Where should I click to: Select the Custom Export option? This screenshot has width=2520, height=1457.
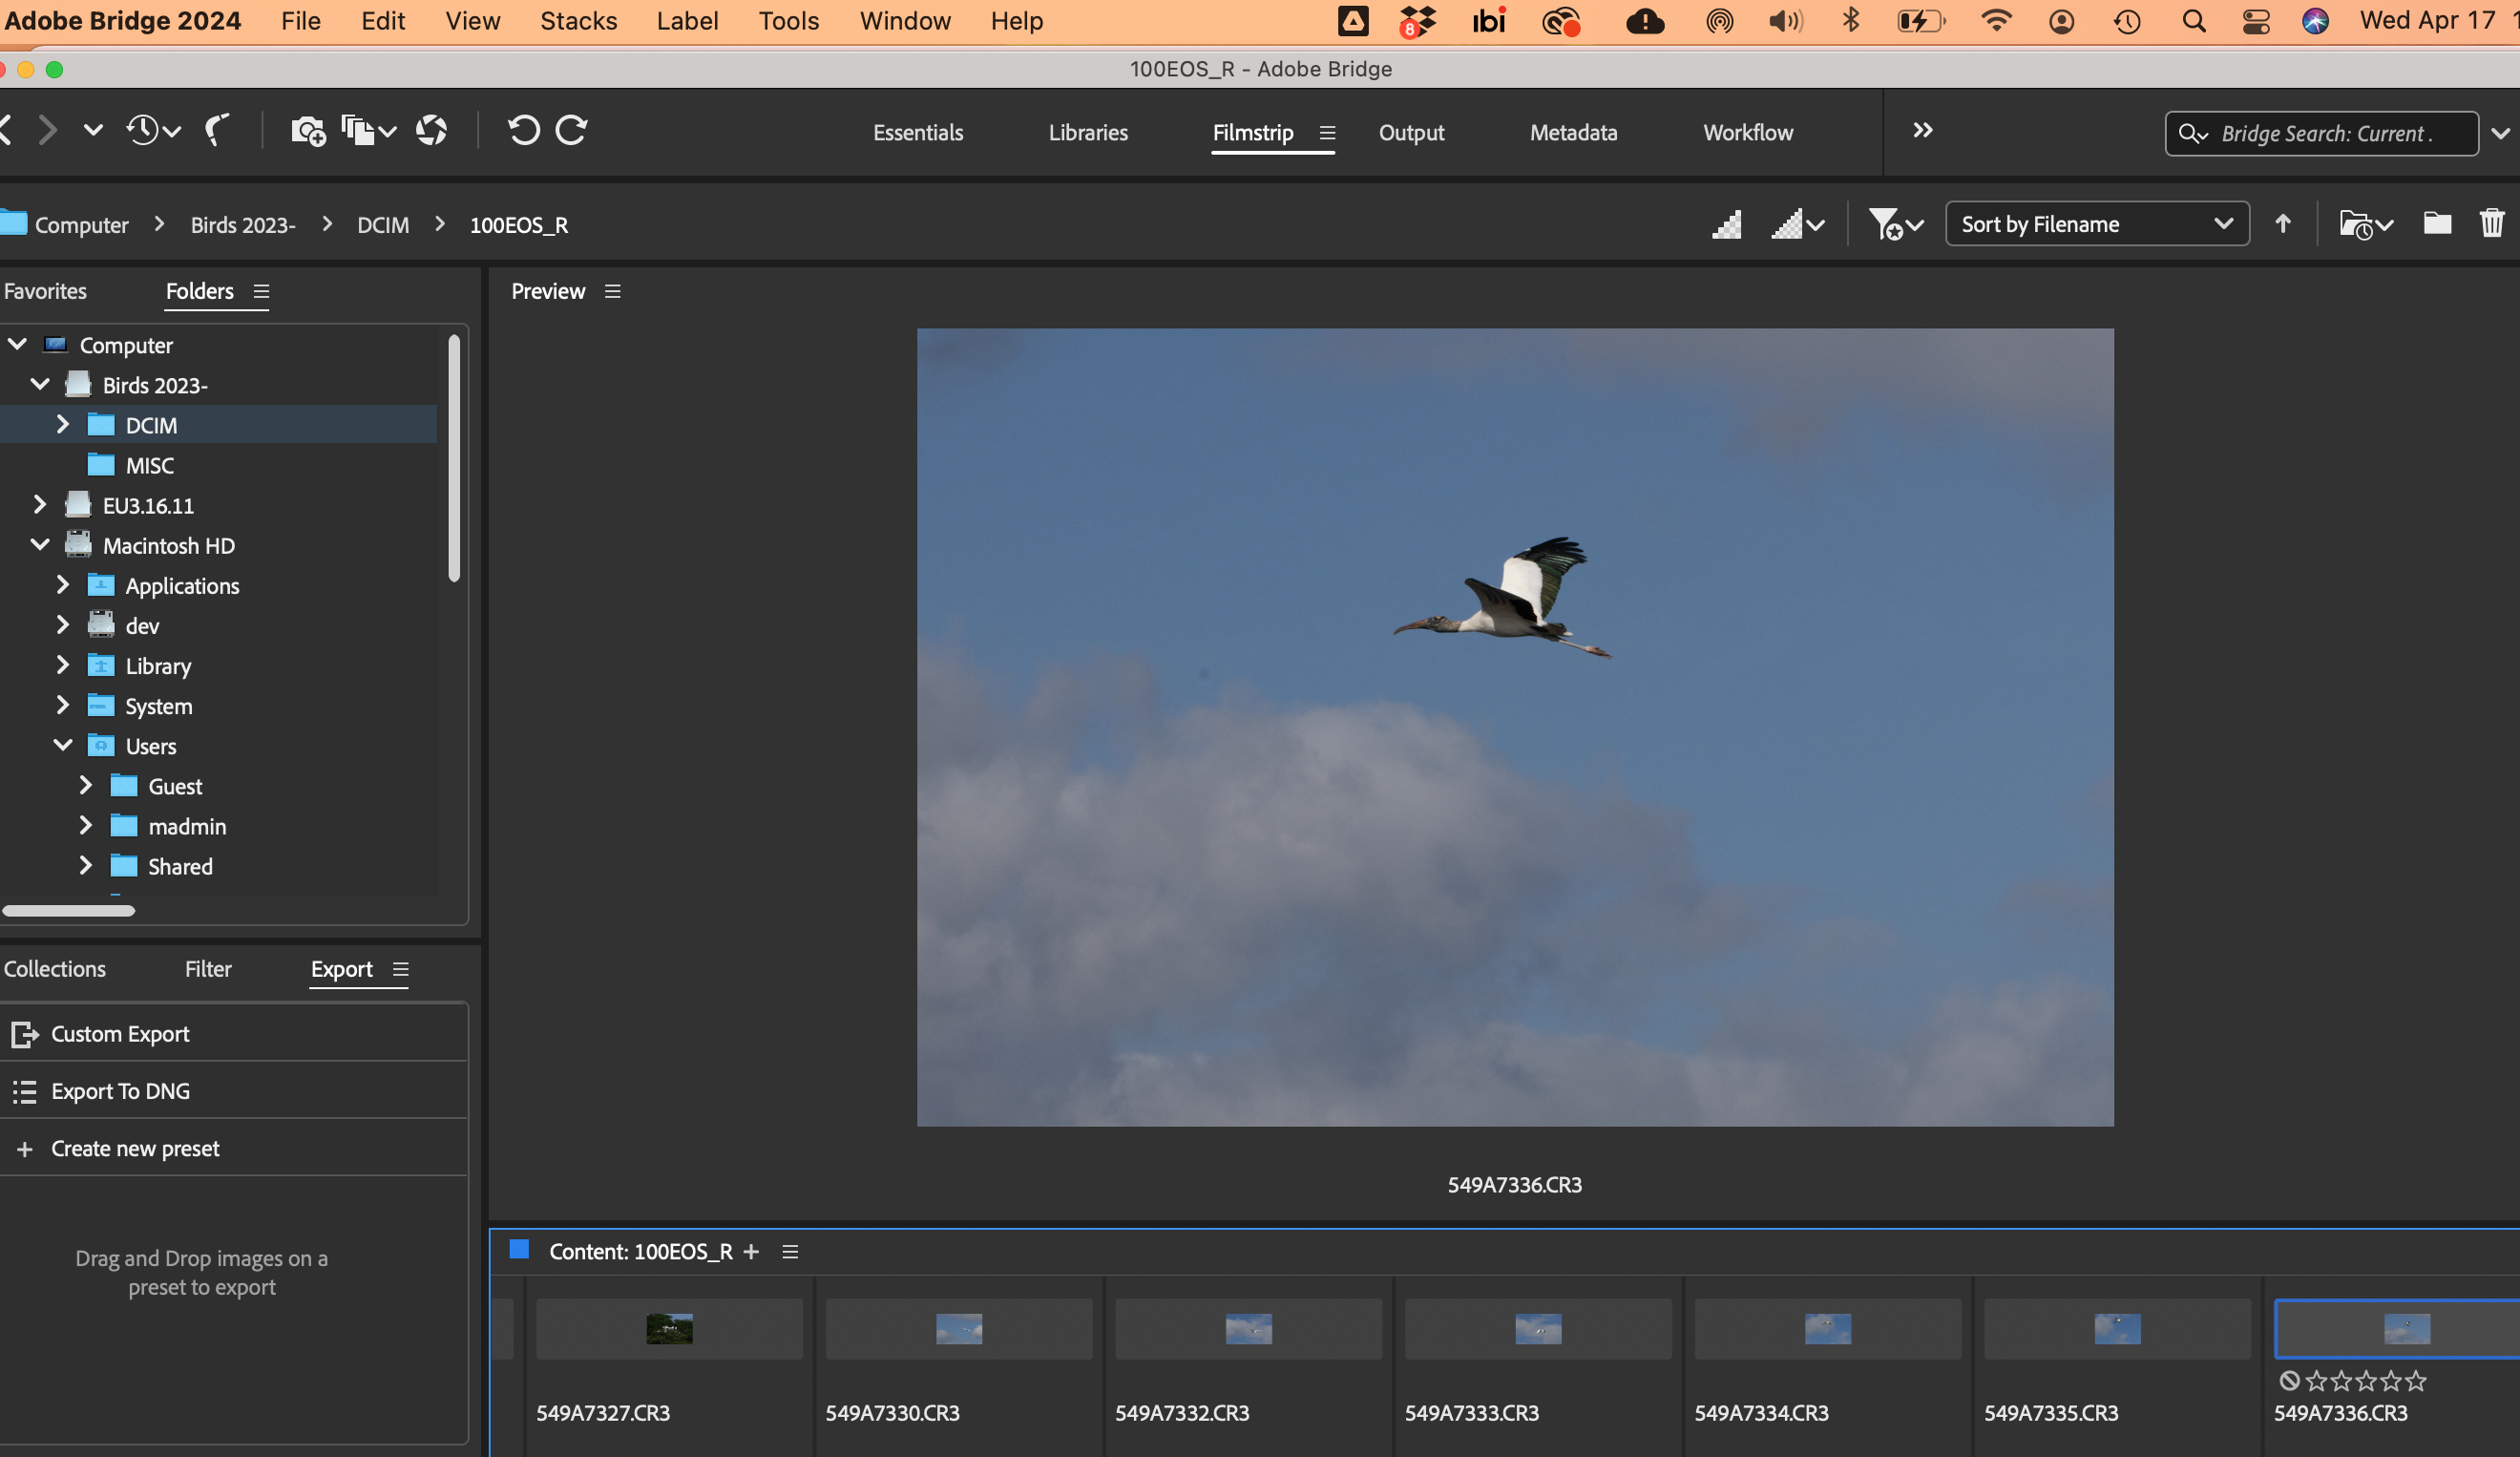tap(120, 1033)
